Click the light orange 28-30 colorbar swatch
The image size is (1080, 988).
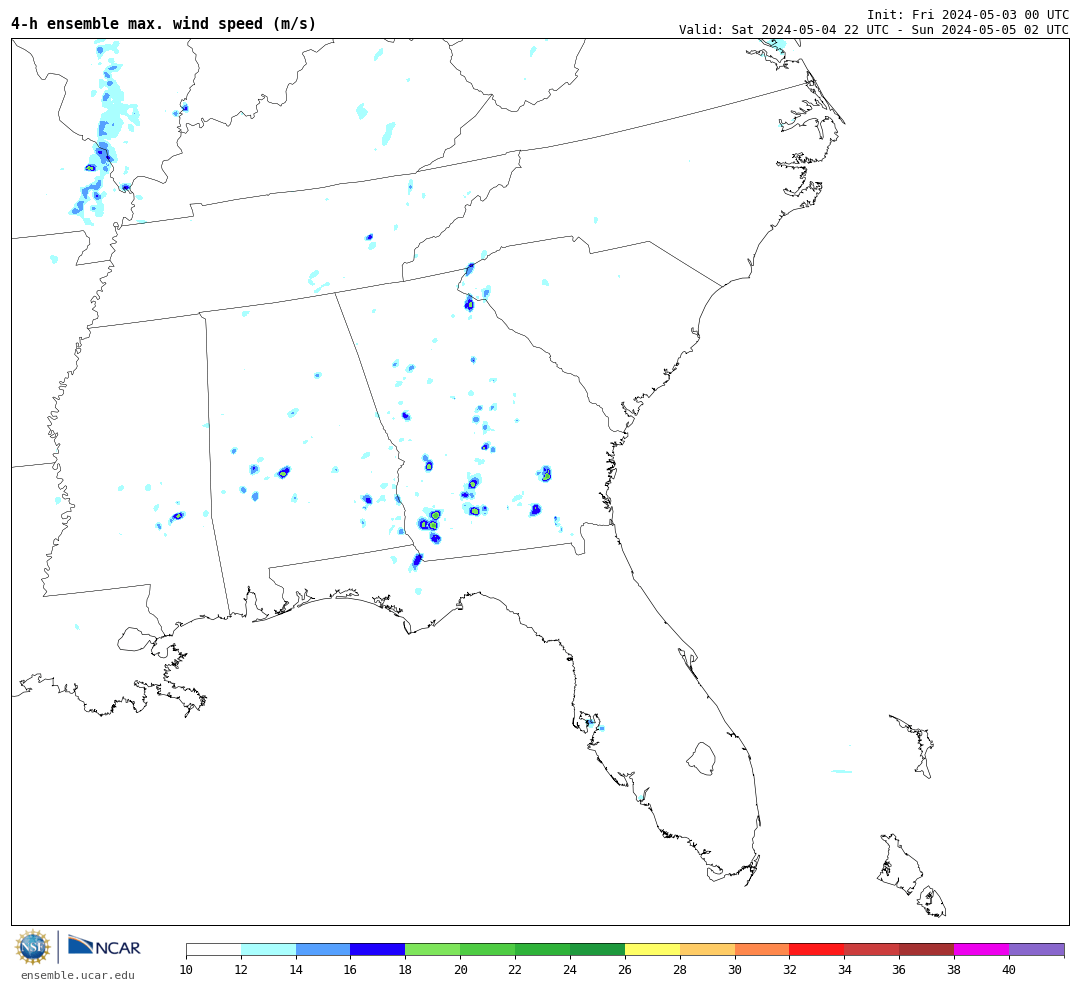(707, 949)
